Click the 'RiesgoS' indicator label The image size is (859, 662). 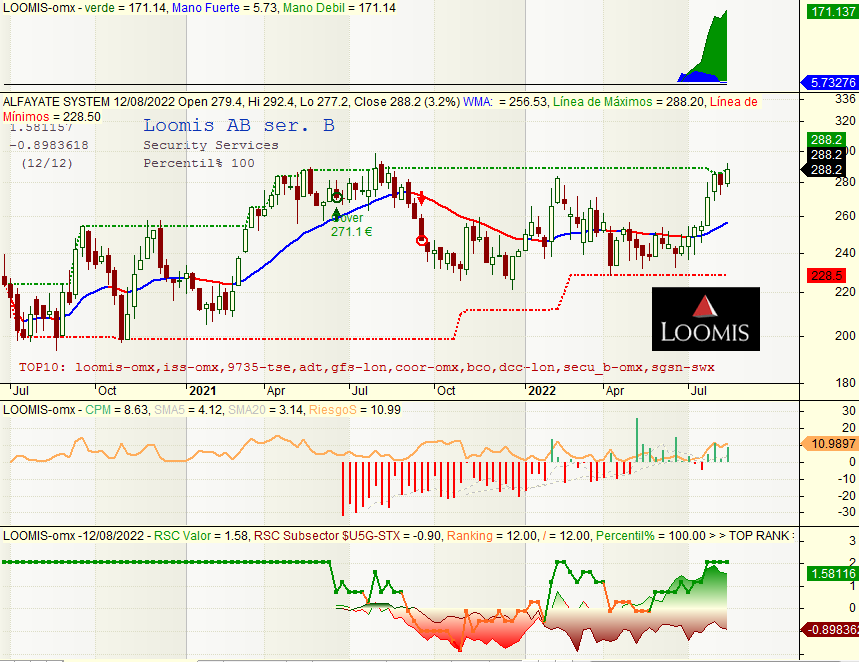(333, 410)
